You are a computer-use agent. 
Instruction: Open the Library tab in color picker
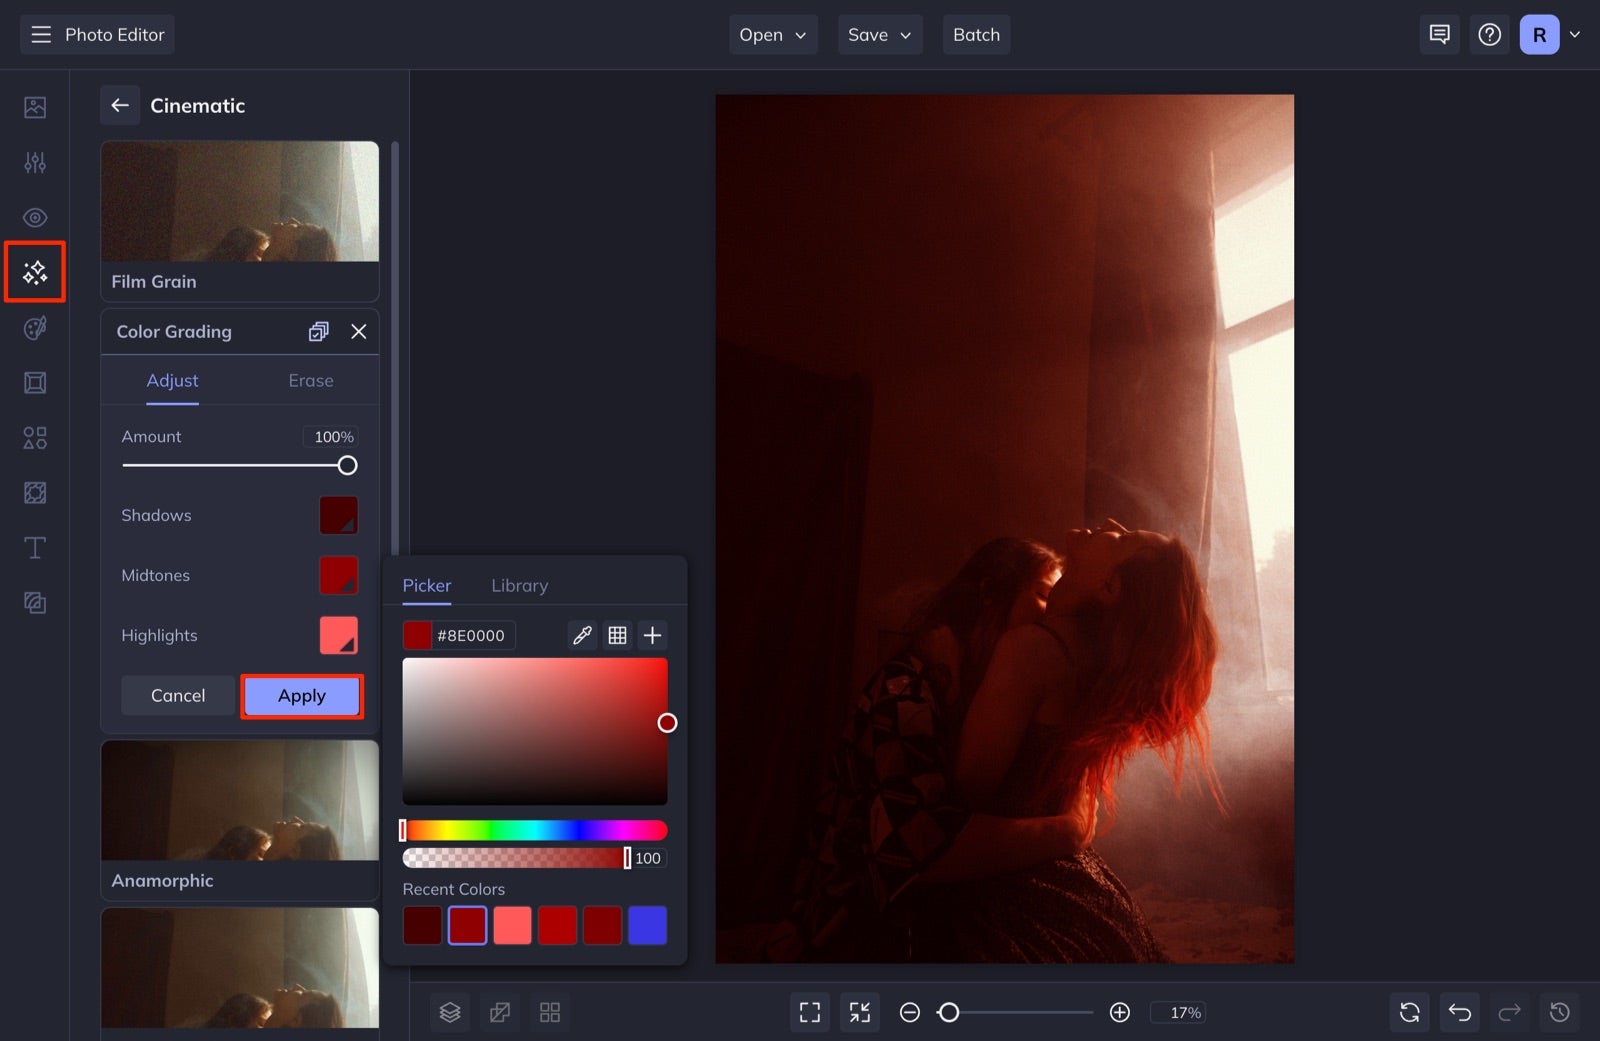pyautogui.click(x=519, y=585)
